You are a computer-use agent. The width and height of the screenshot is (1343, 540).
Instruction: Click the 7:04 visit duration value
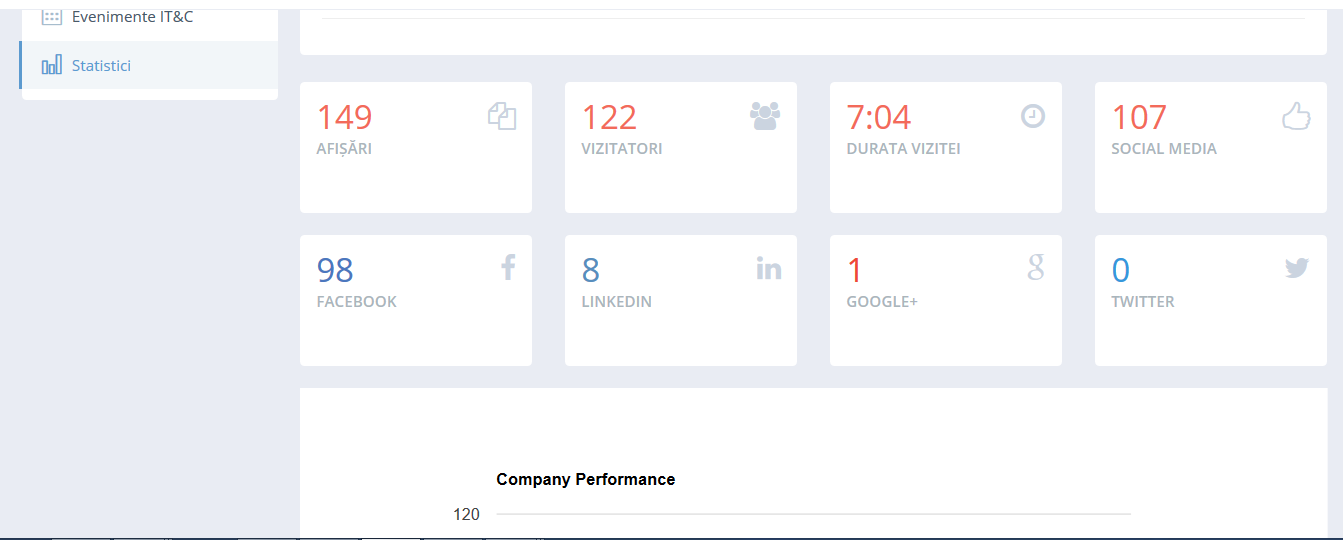(878, 118)
